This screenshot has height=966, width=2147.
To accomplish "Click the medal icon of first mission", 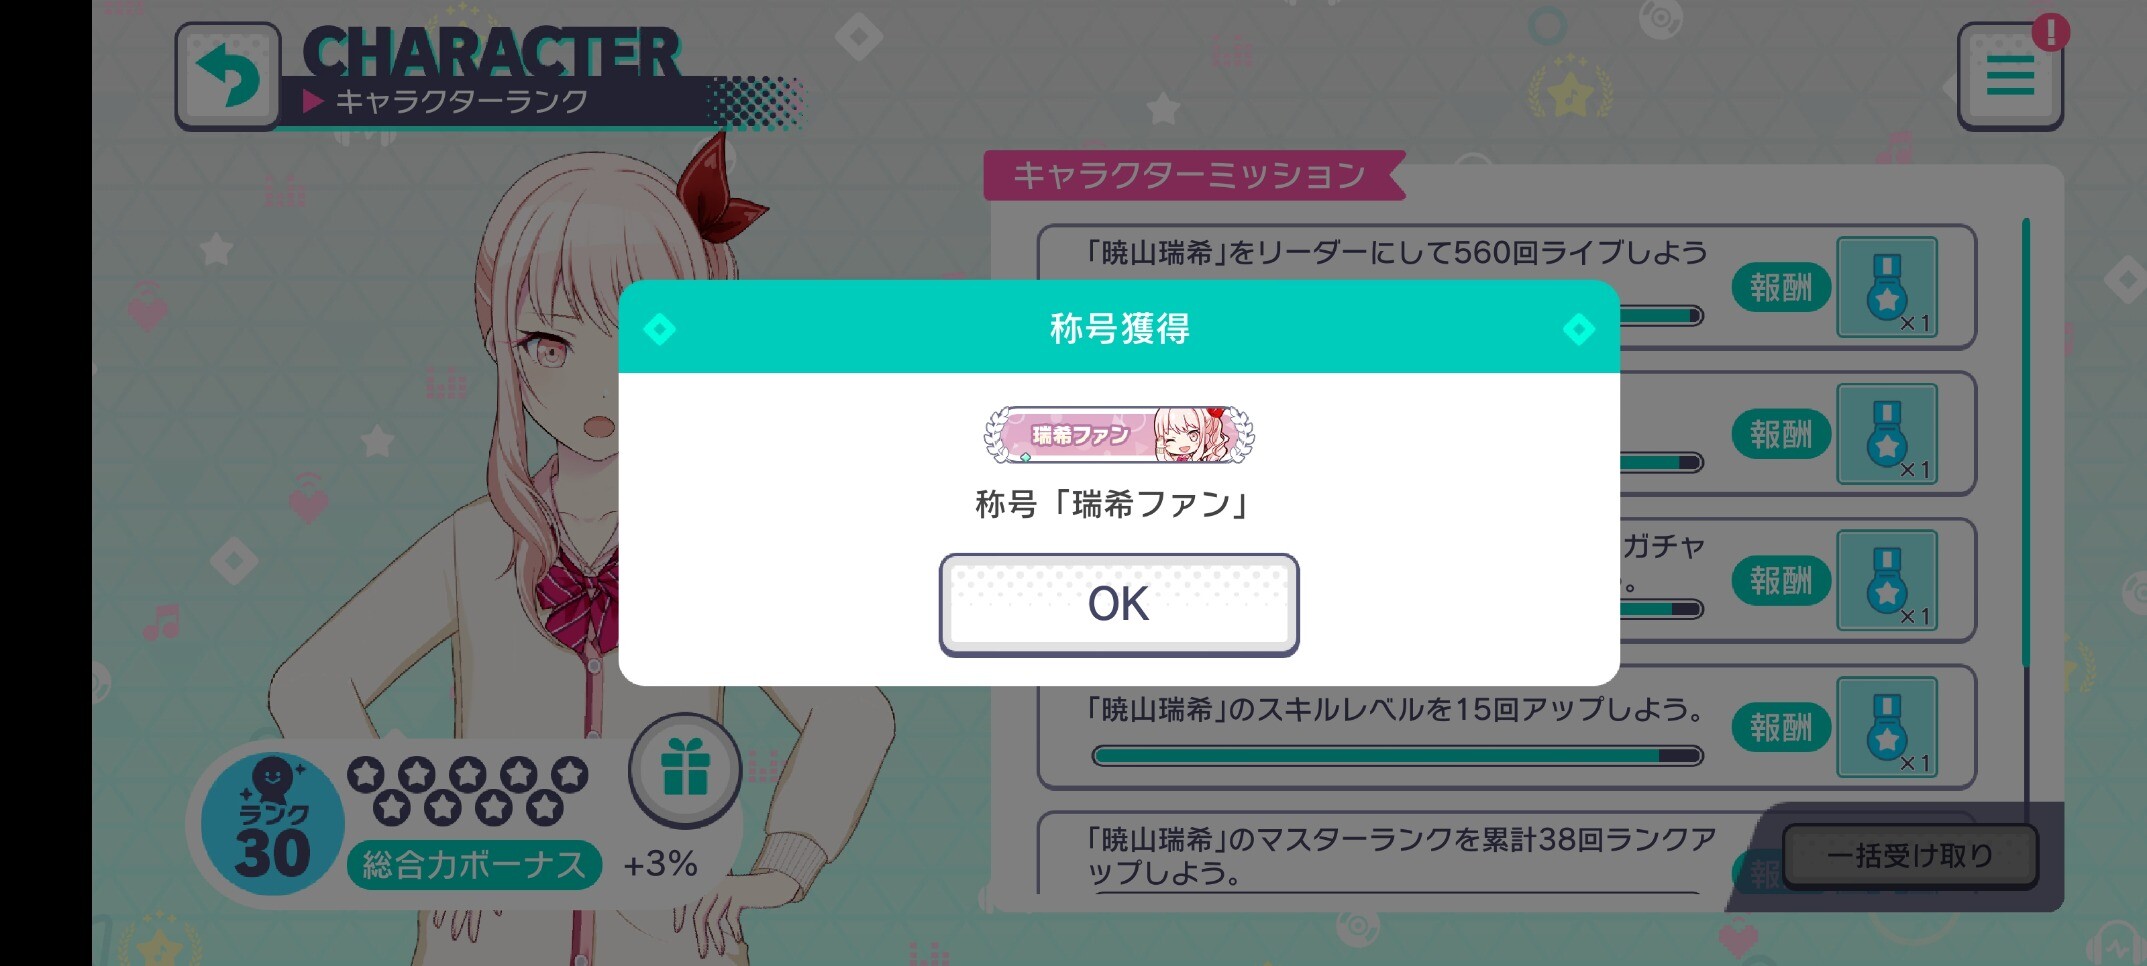I will click(1887, 287).
